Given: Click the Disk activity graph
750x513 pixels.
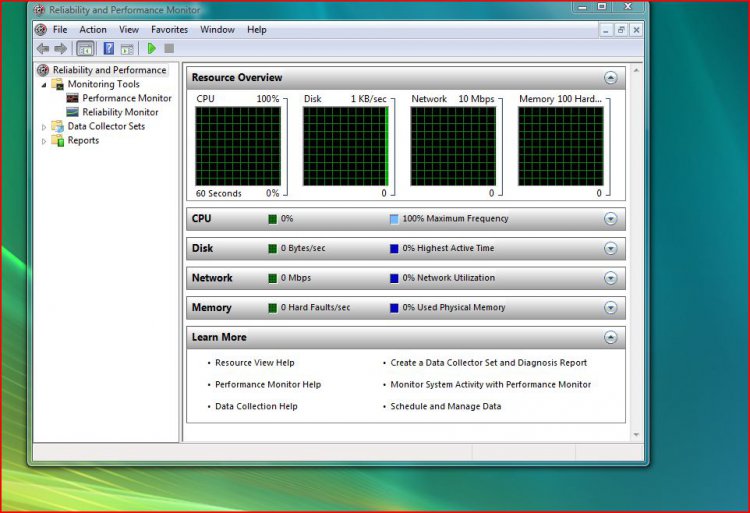Looking at the screenshot, I should tap(345, 146).
